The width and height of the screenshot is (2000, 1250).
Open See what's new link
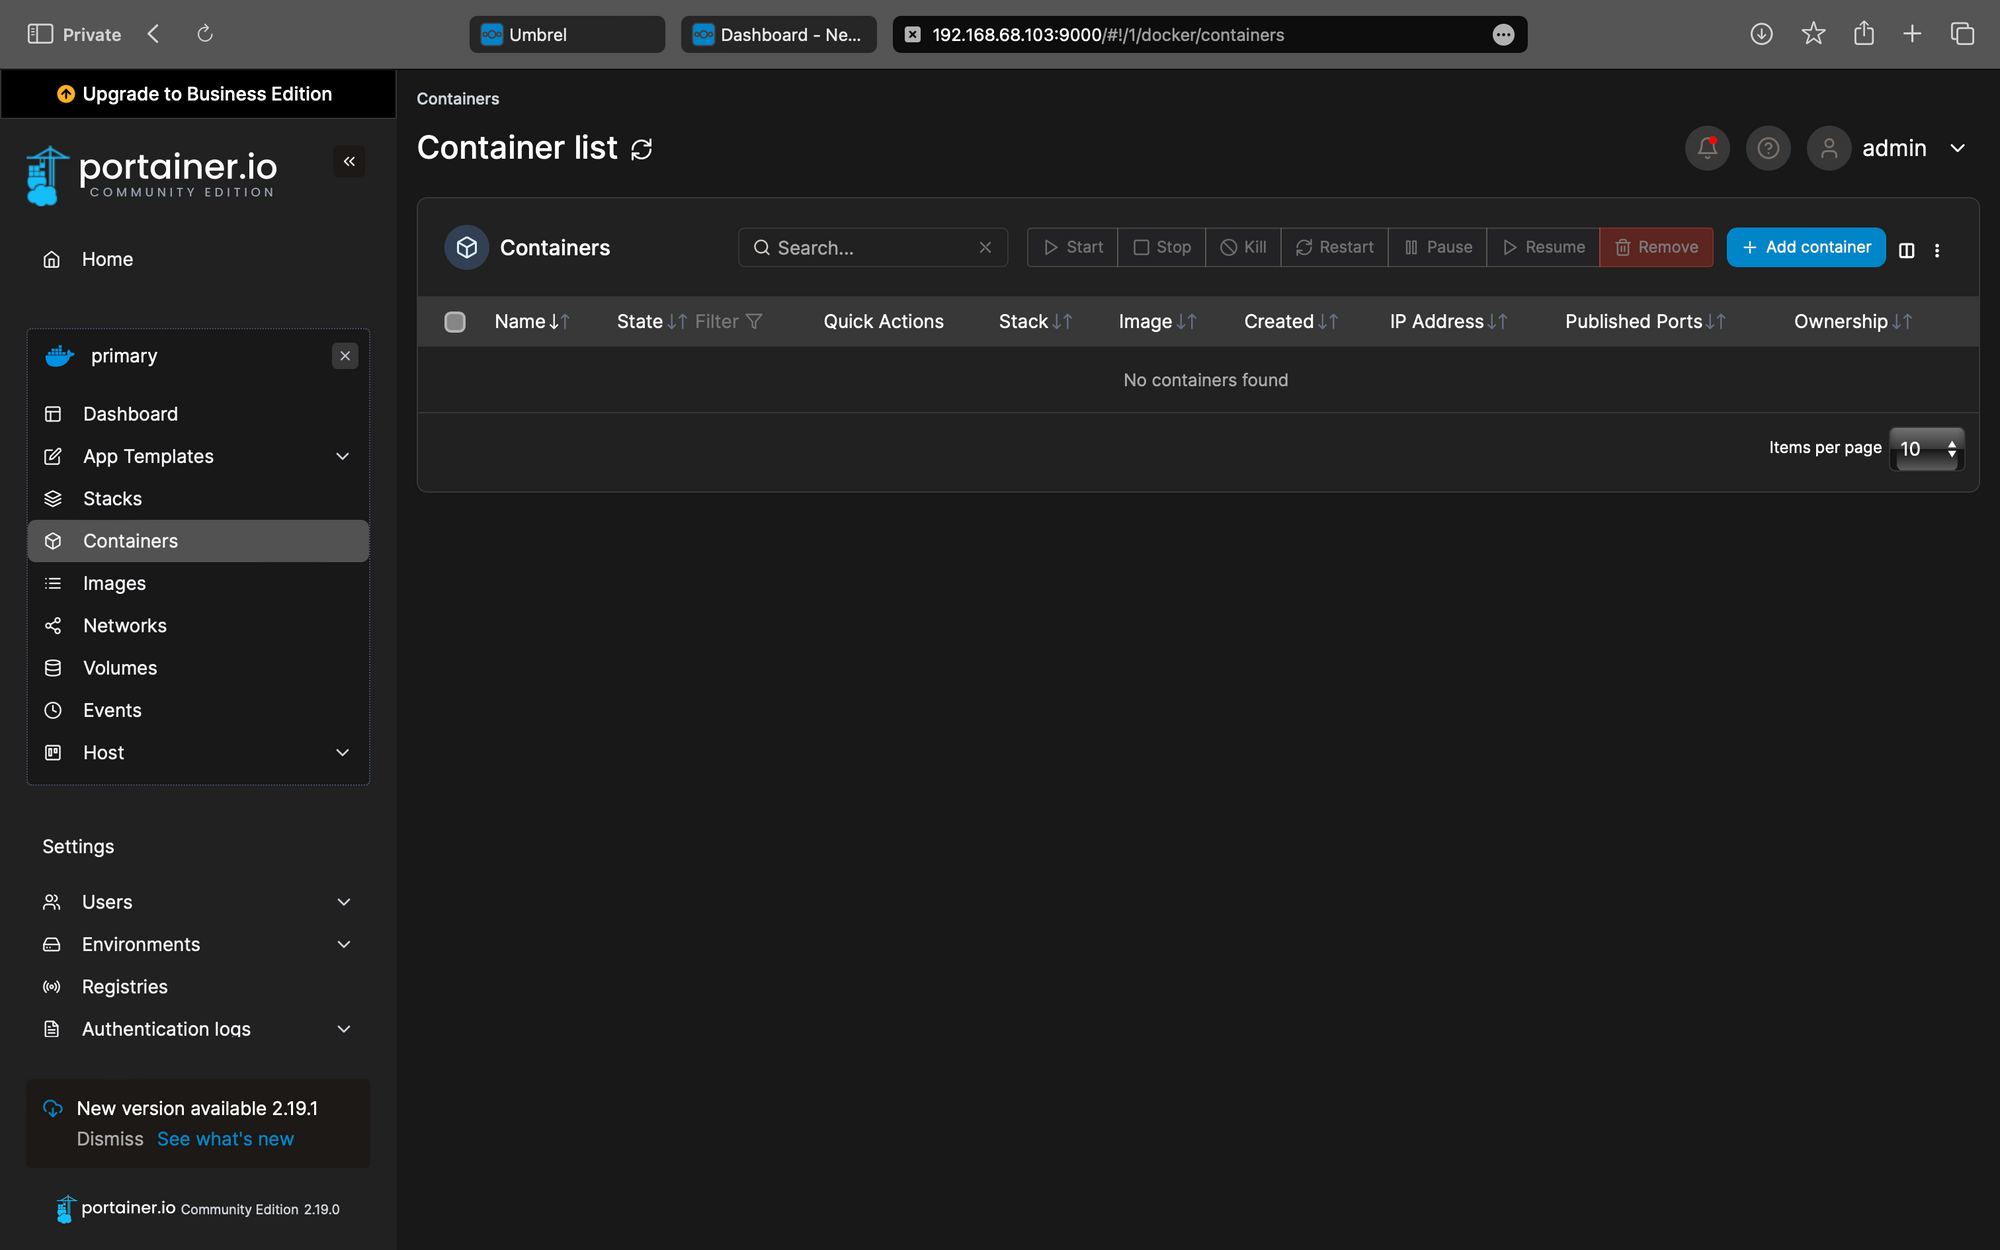pos(225,1139)
